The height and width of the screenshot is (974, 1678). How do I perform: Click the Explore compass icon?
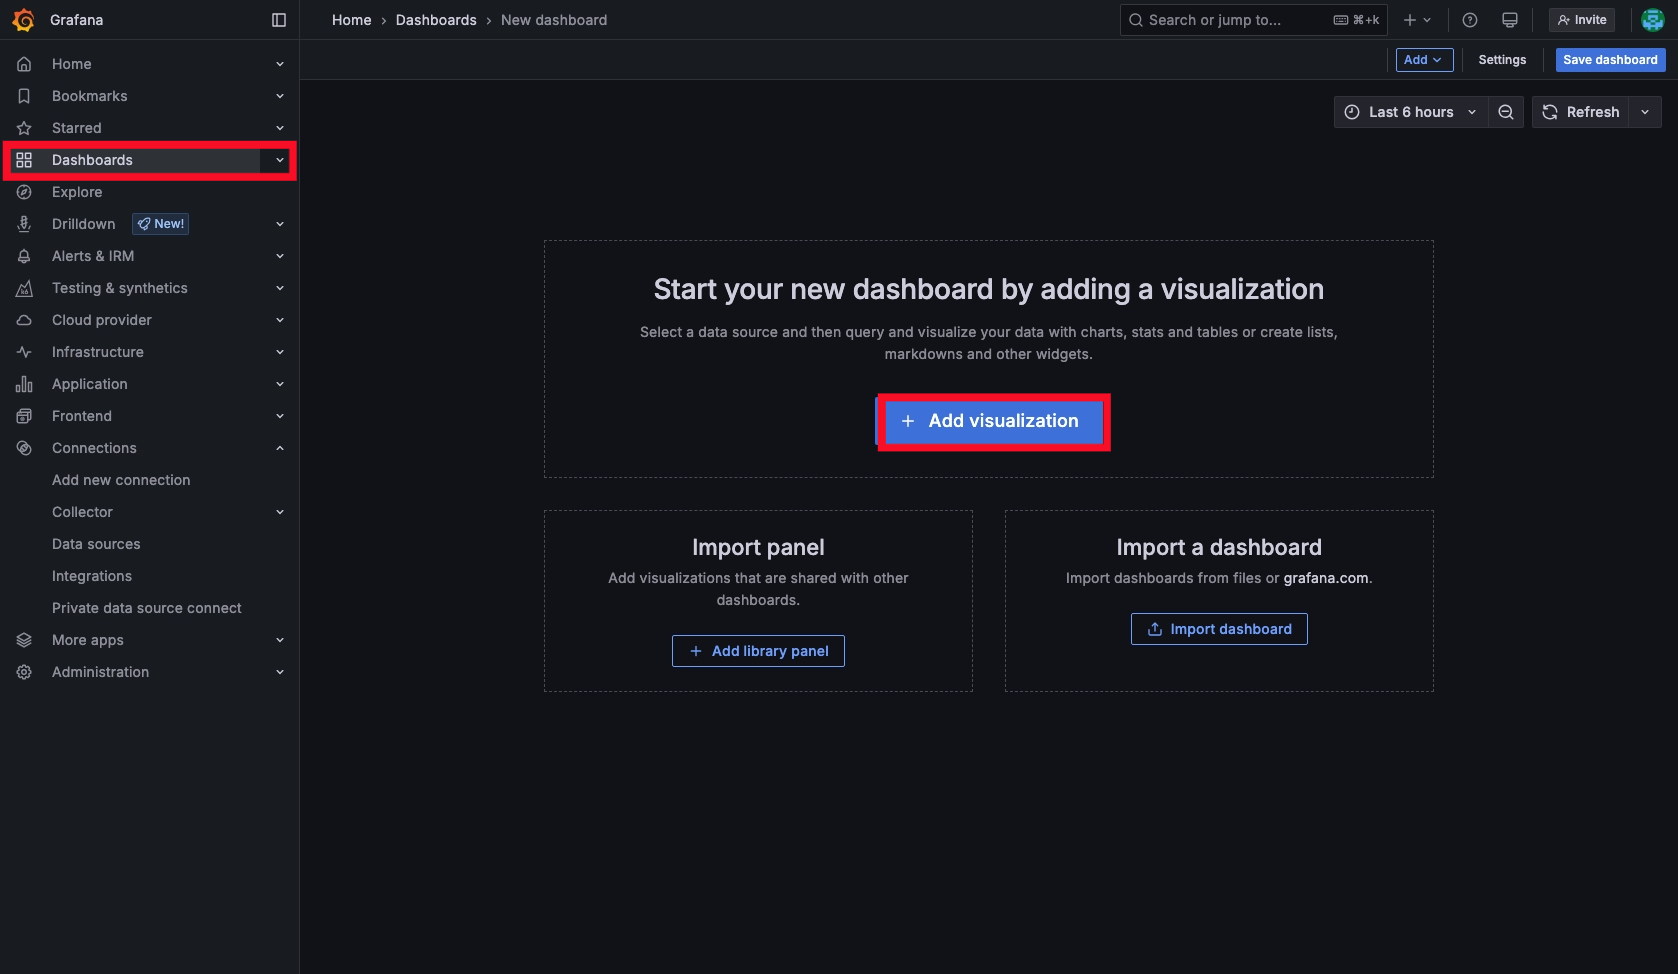pos(24,192)
